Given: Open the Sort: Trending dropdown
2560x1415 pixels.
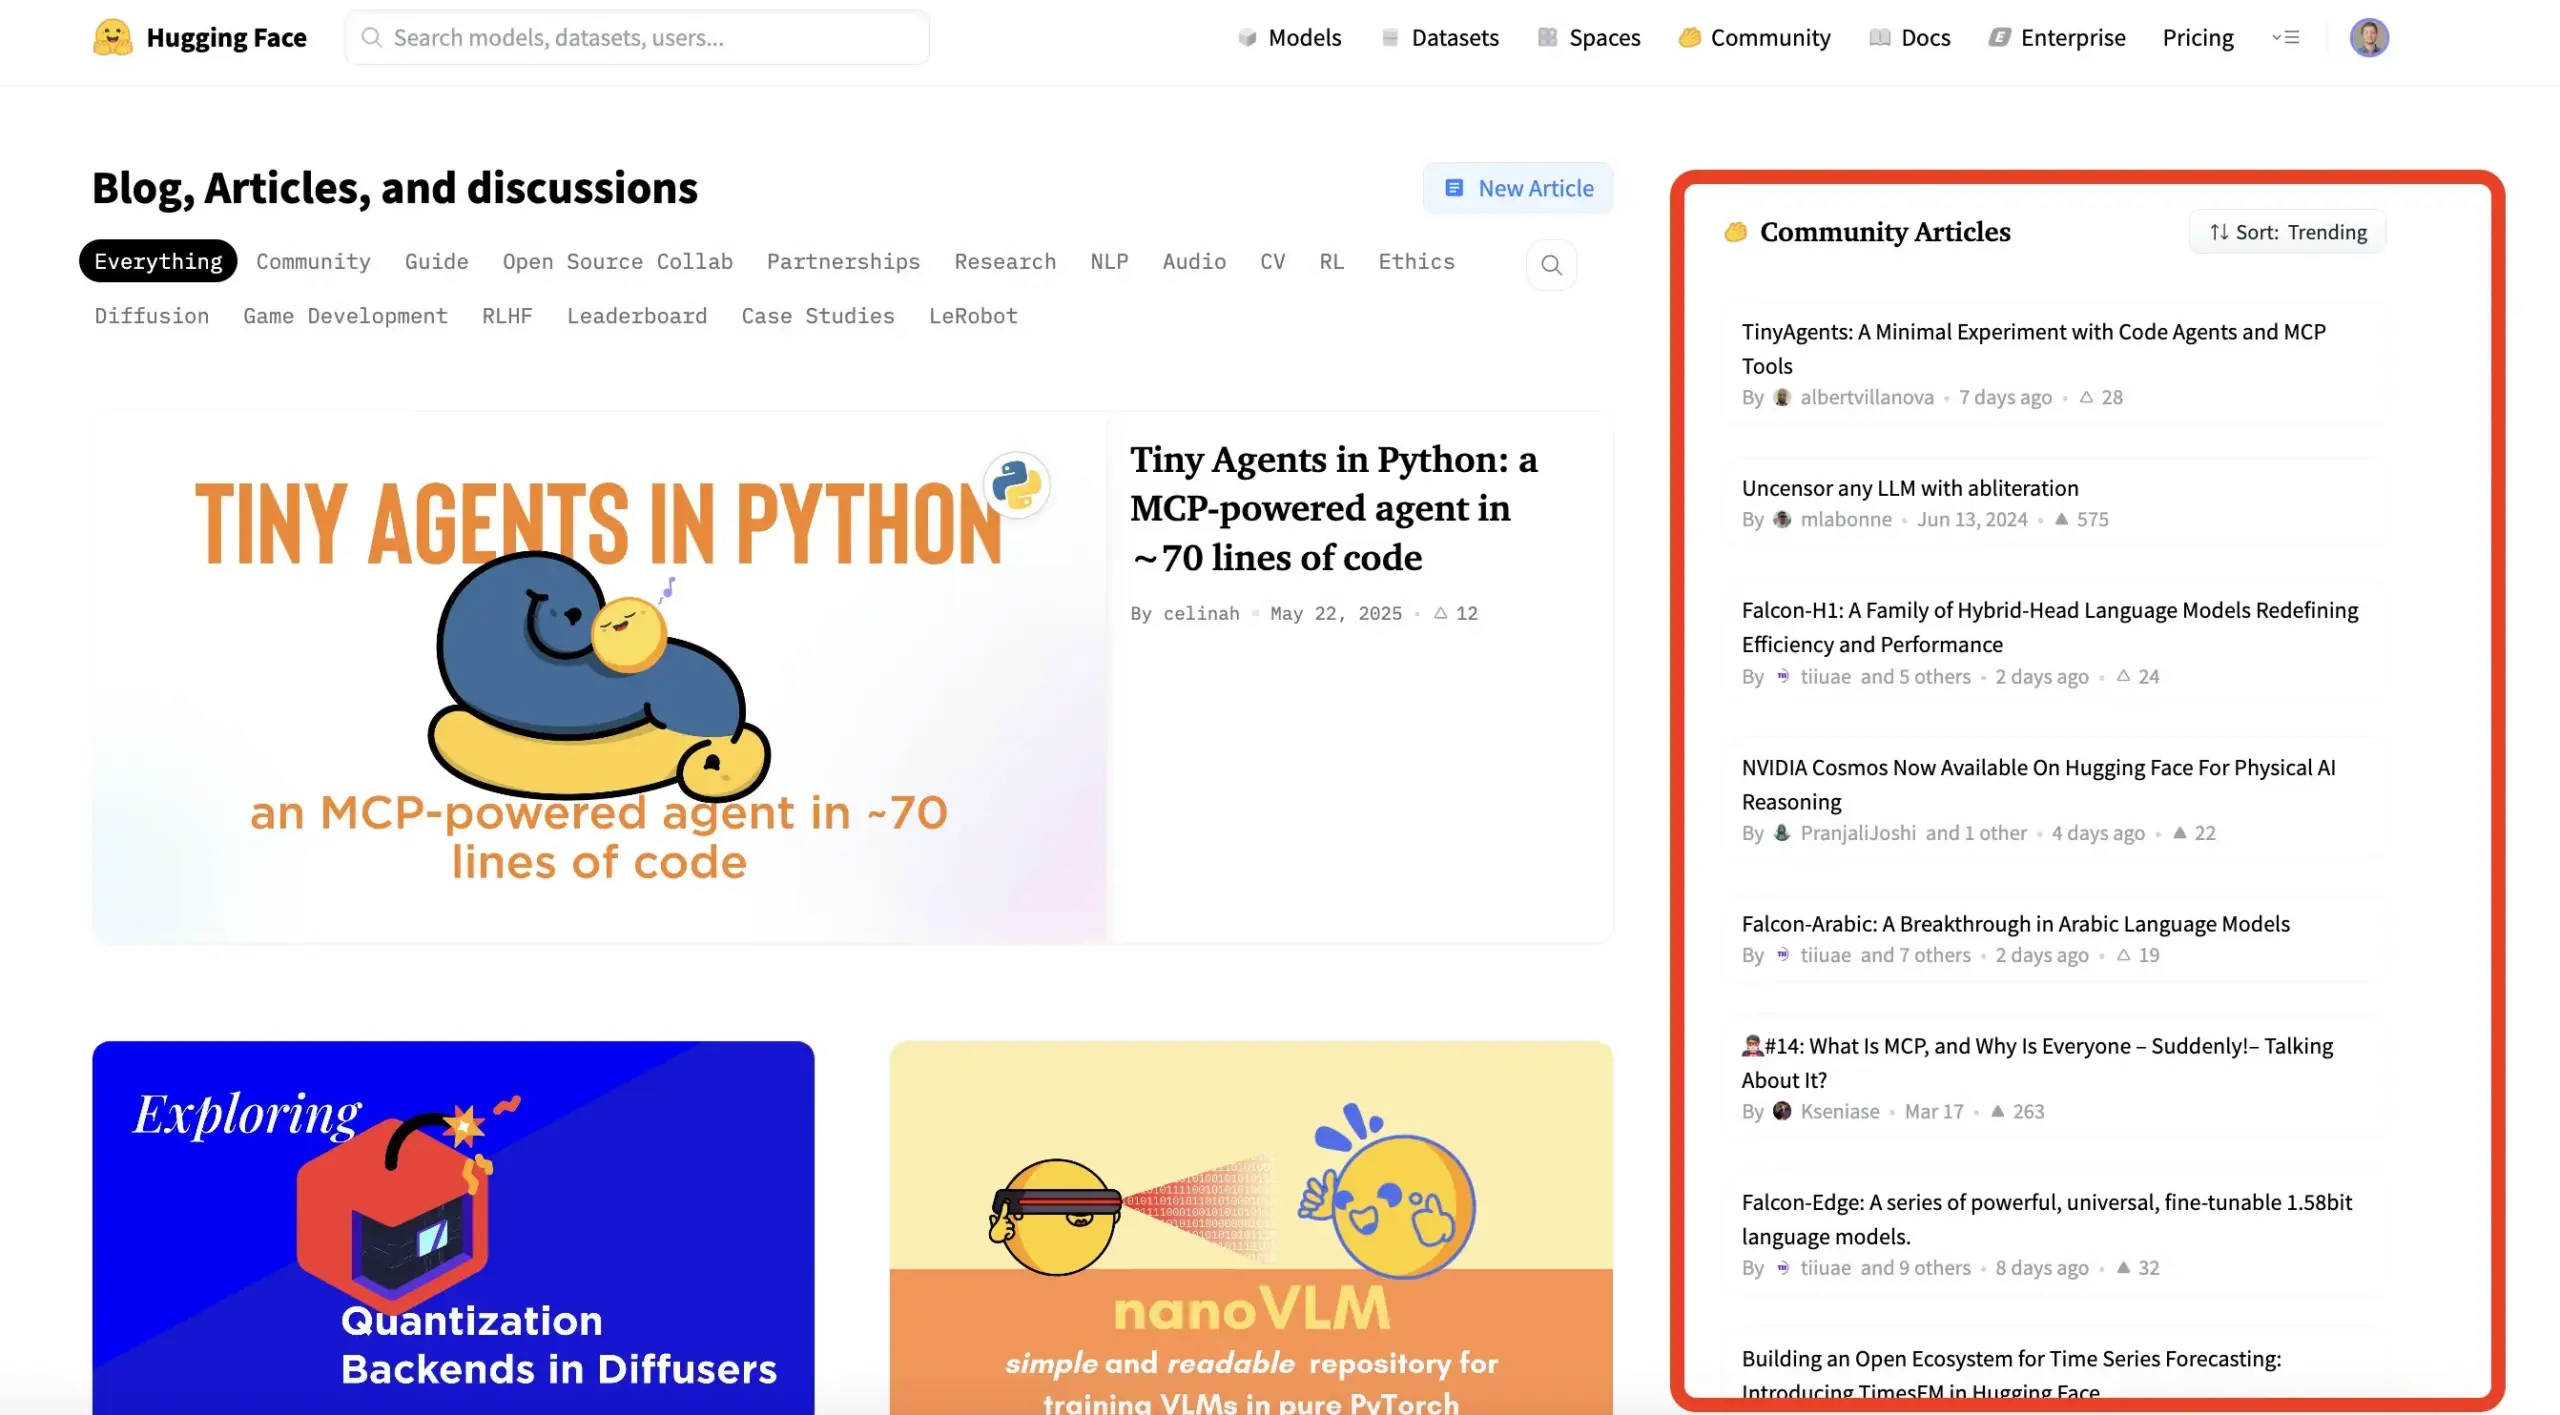Looking at the screenshot, I should (x=2287, y=232).
